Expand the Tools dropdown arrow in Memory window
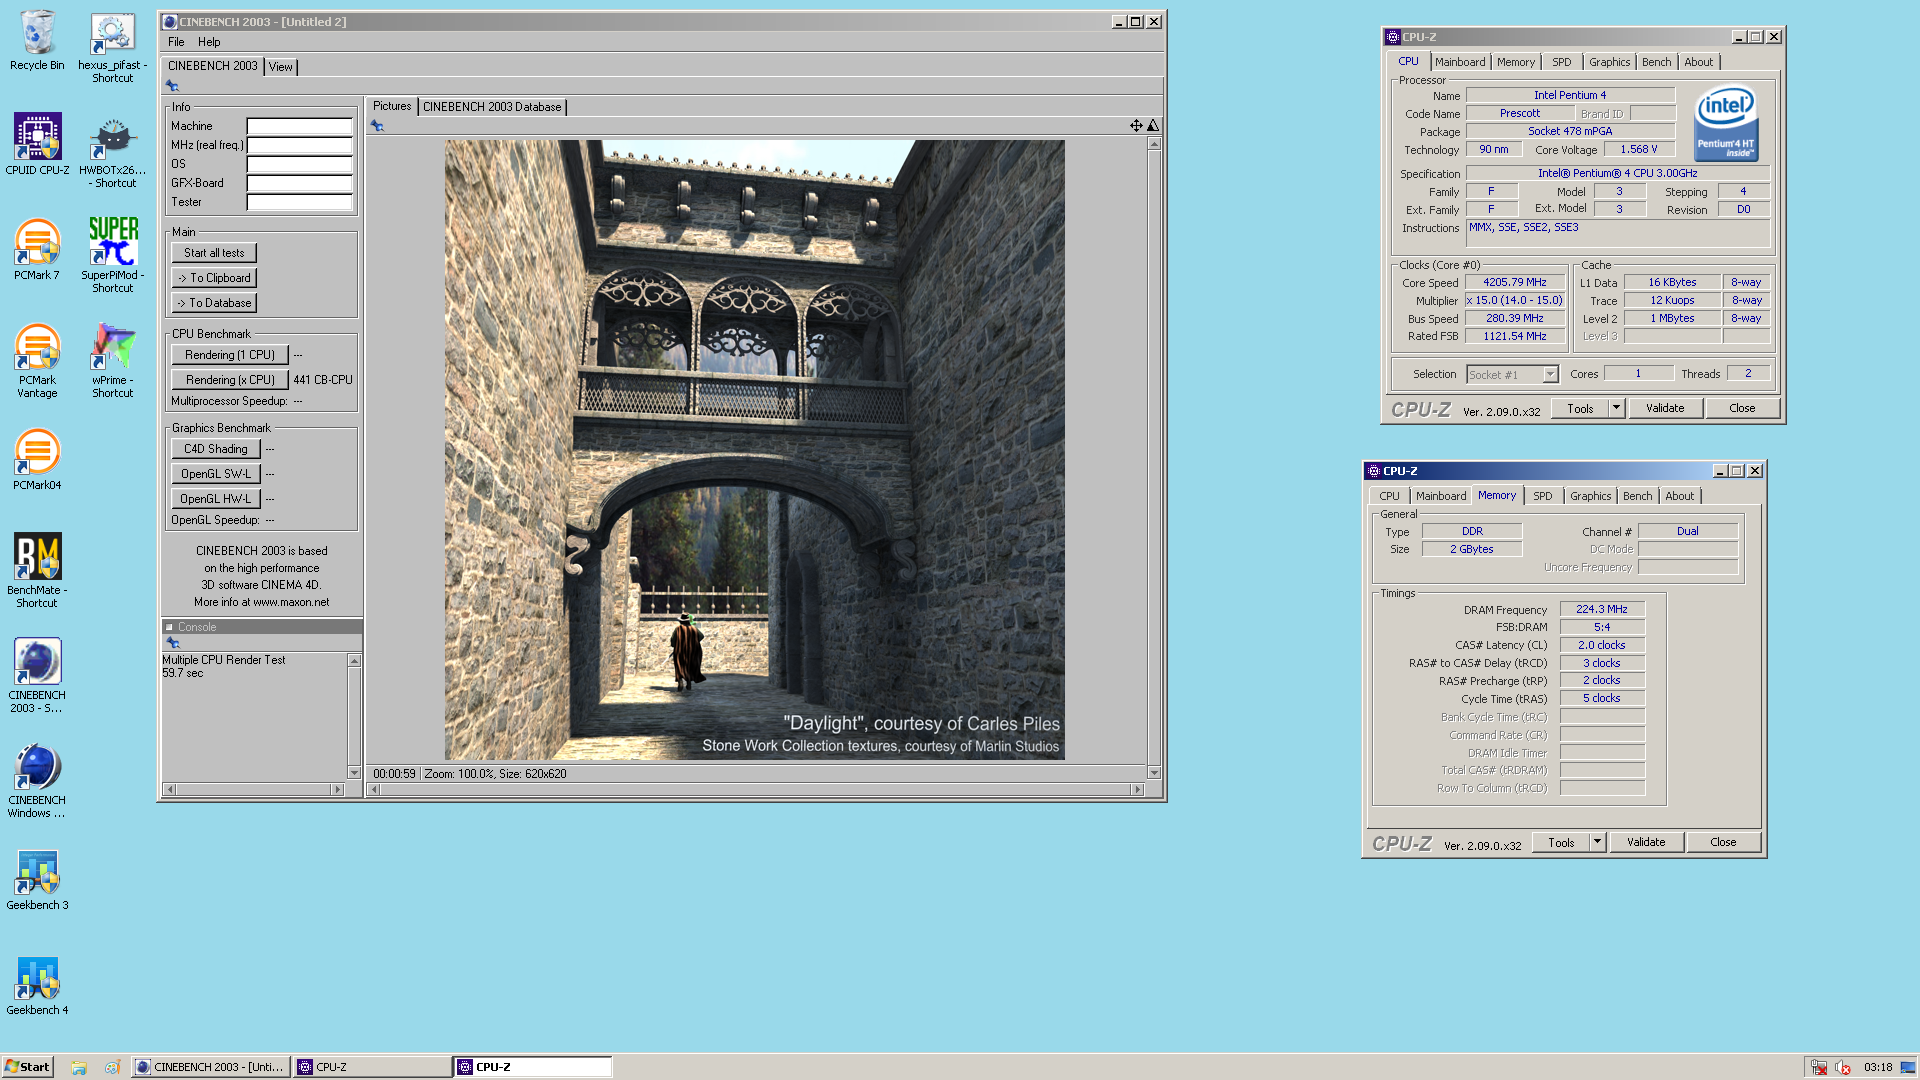The image size is (1920, 1080). (1597, 842)
